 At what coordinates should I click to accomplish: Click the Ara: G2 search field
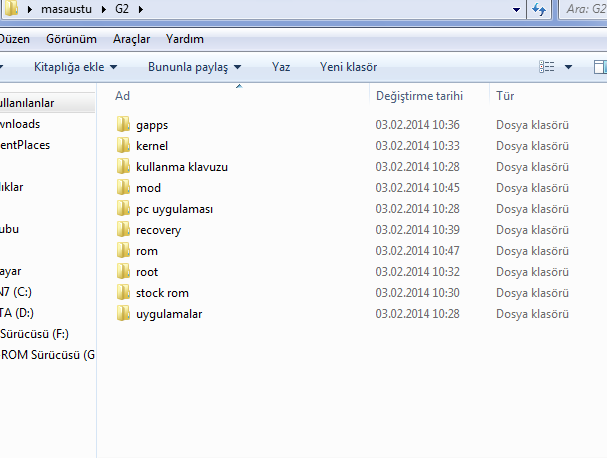[583, 9]
